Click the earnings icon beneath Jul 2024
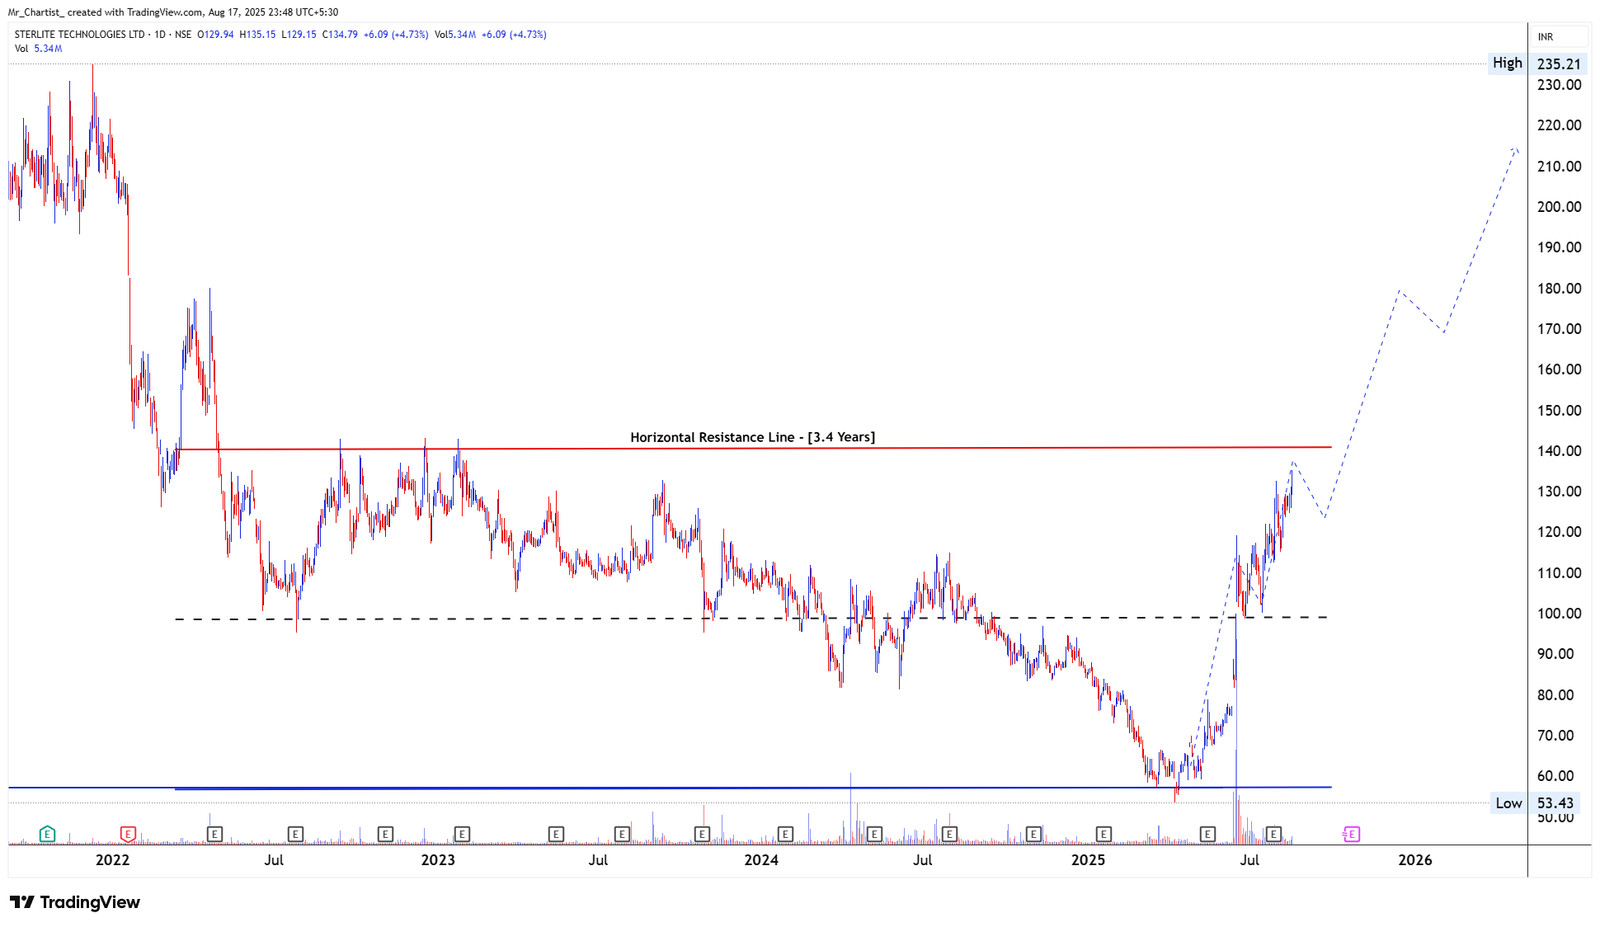Screen dimensions: 1600x927 [947, 832]
